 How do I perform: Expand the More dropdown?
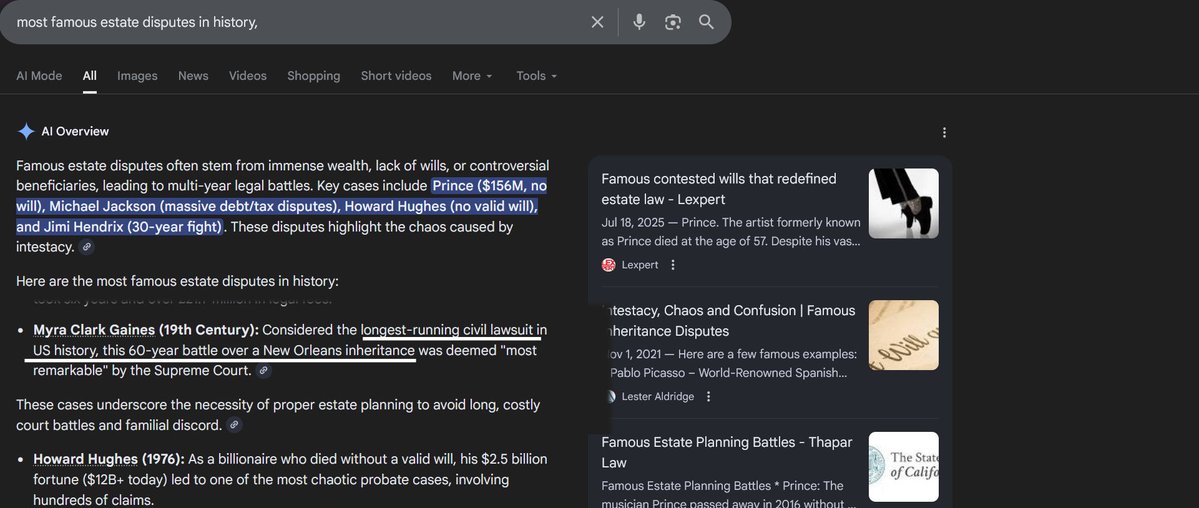pos(472,76)
